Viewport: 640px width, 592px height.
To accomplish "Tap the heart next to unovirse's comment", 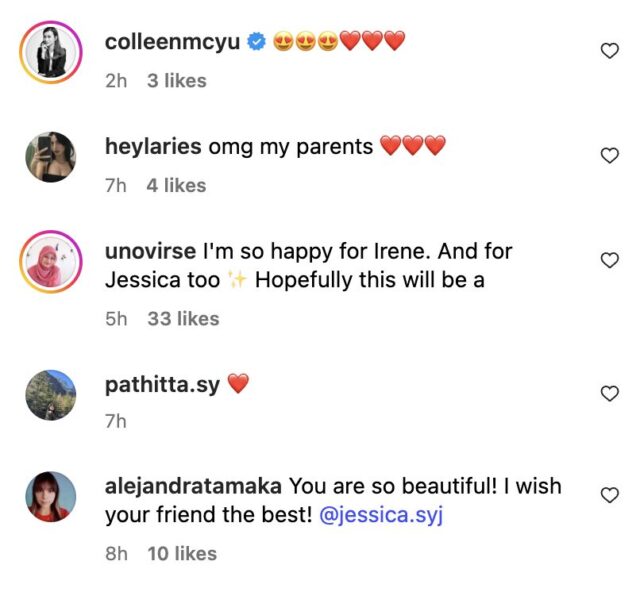I will coord(609,260).
